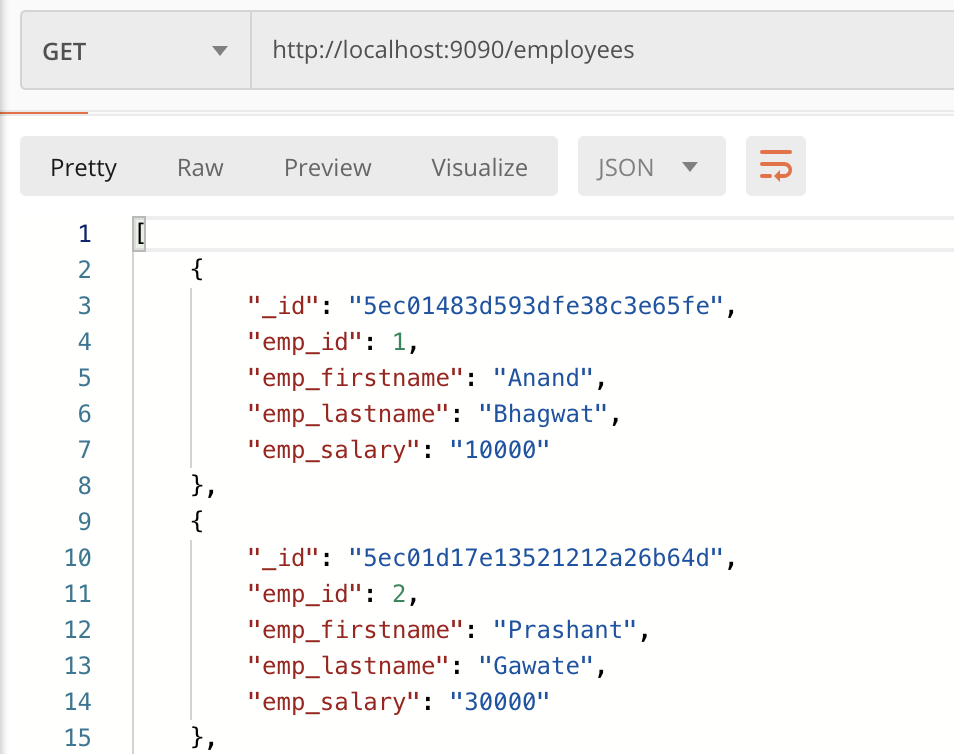The width and height of the screenshot is (954, 754).
Task: Switch to the Preview tab
Action: pyautogui.click(x=327, y=167)
